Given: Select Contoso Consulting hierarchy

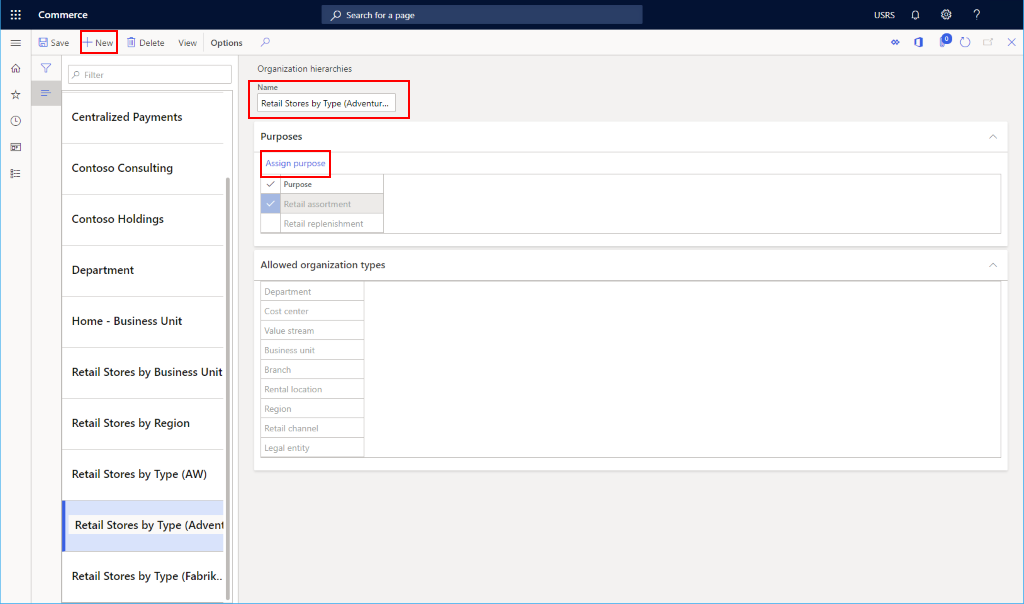Looking at the screenshot, I should 142,168.
